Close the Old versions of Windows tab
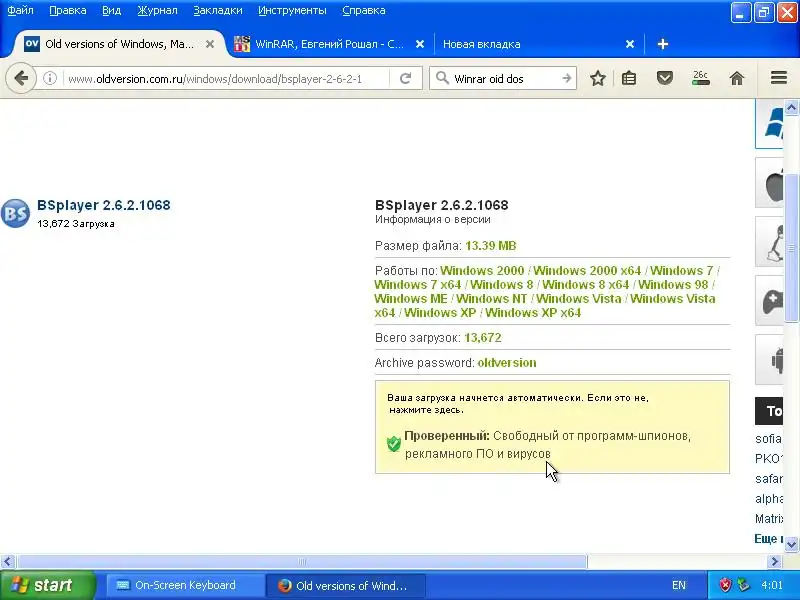Image resolution: width=800 pixels, height=600 pixels. tap(210, 44)
